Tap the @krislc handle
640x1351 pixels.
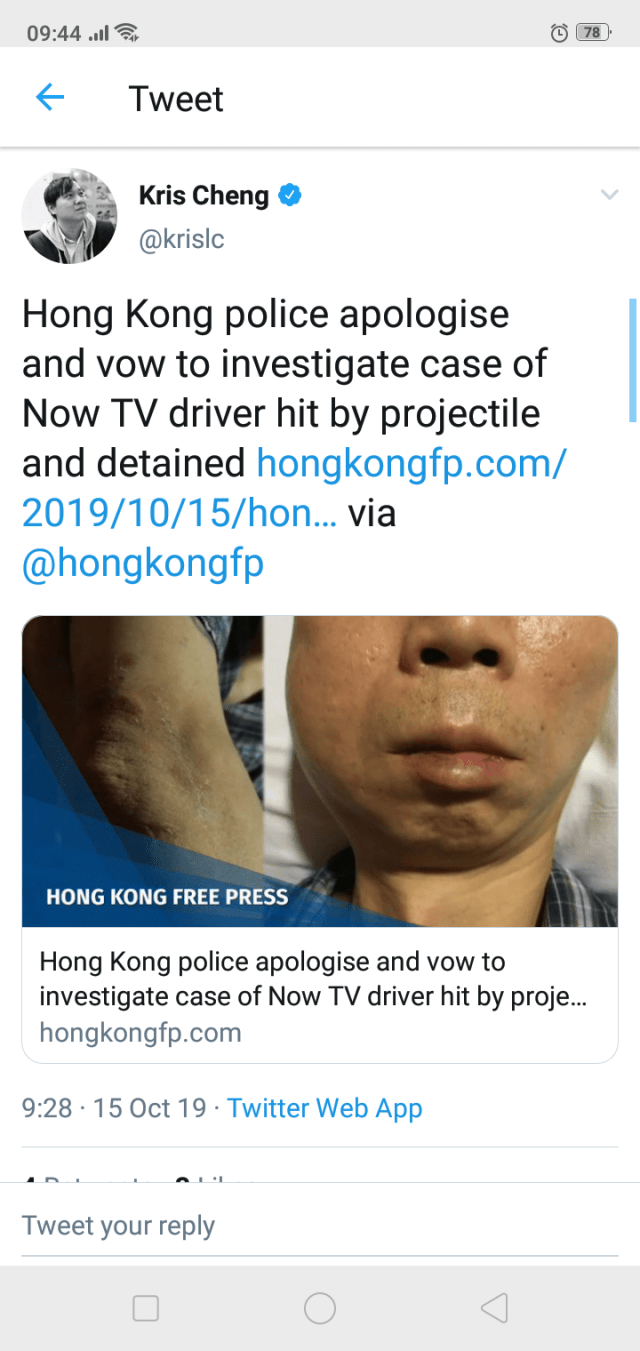(181, 241)
